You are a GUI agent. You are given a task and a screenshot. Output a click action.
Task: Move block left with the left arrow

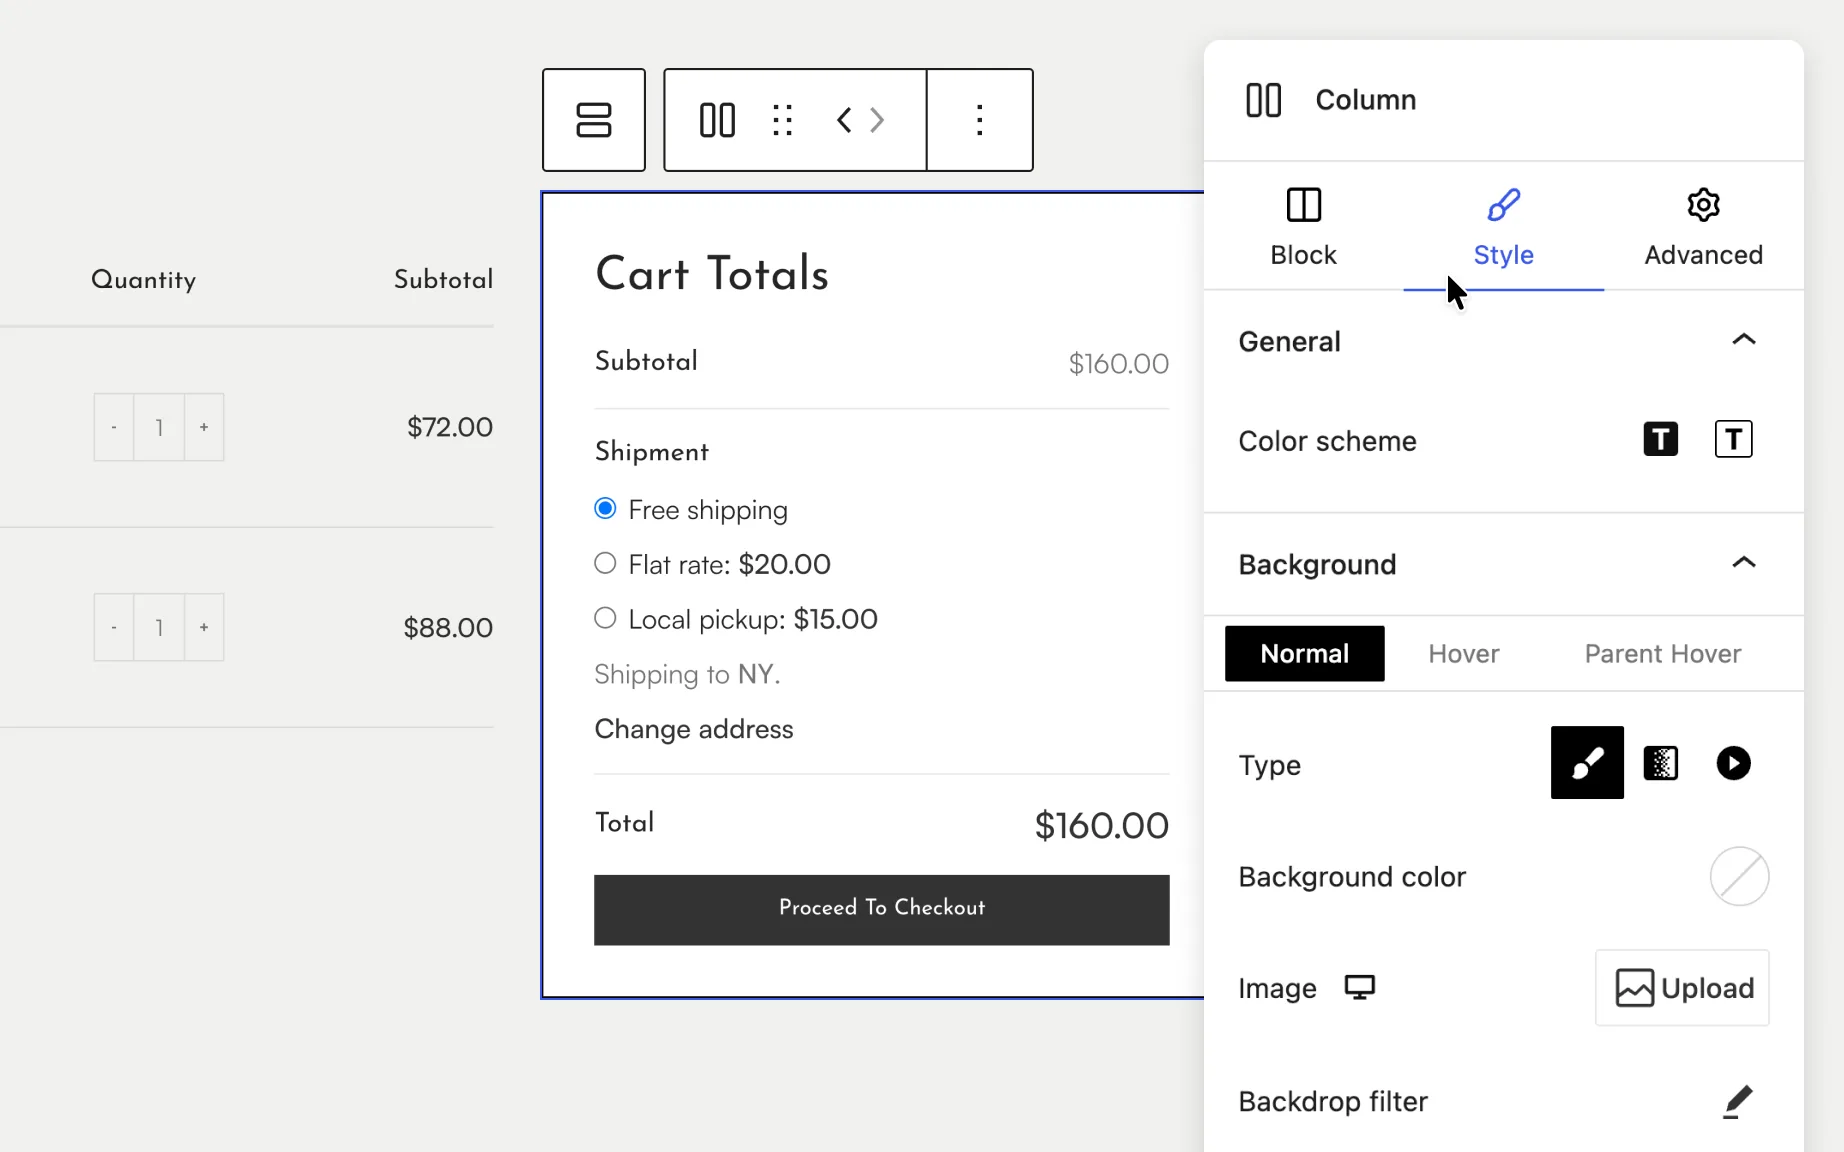844,120
